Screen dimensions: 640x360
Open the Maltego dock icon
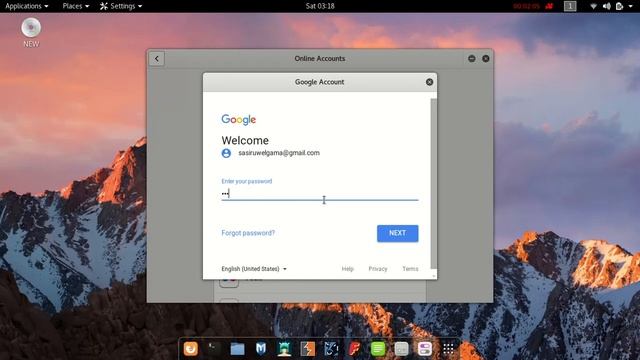click(331, 349)
